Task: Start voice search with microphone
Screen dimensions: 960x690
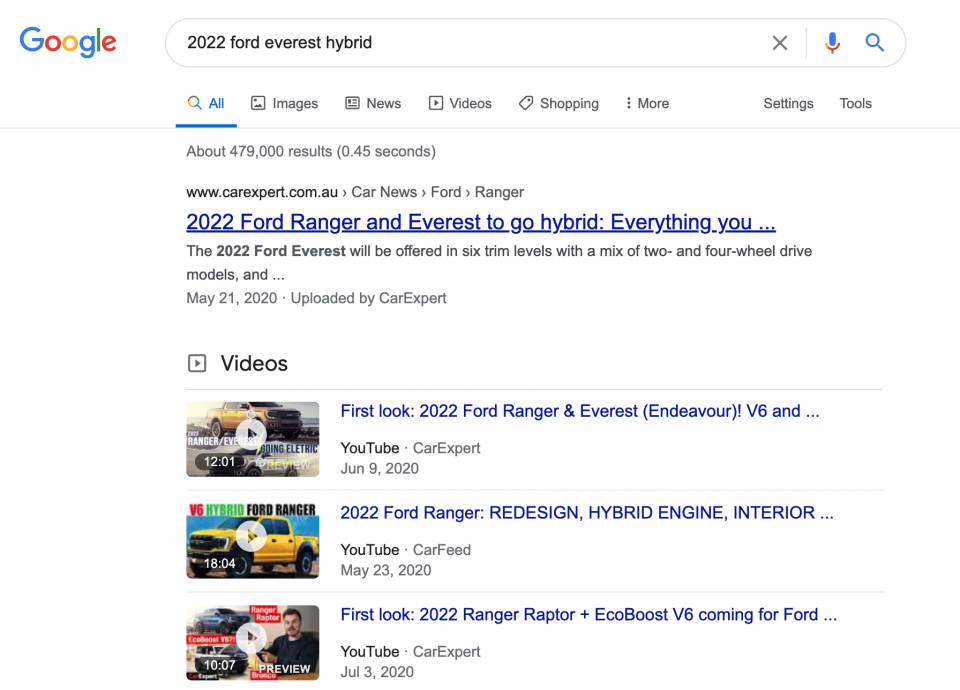Action: [832, 43]
